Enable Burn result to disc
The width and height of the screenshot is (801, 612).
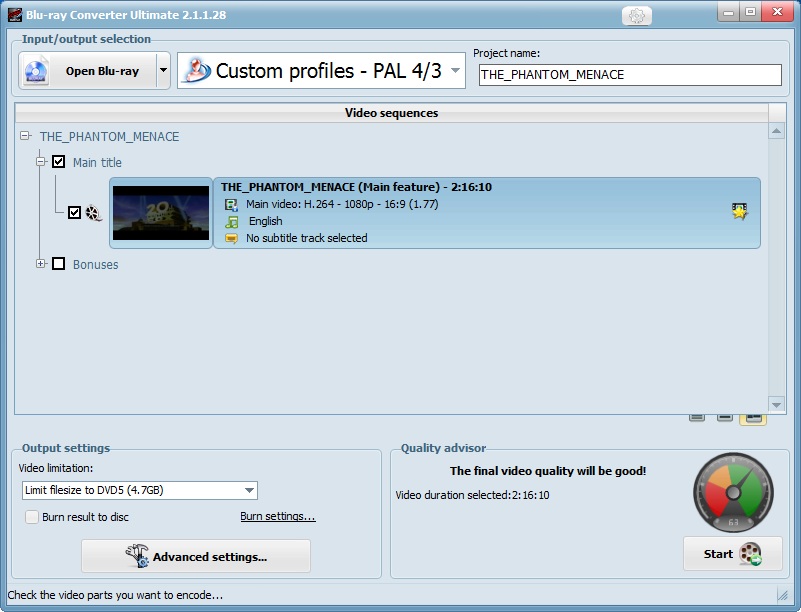click(32, 517)
